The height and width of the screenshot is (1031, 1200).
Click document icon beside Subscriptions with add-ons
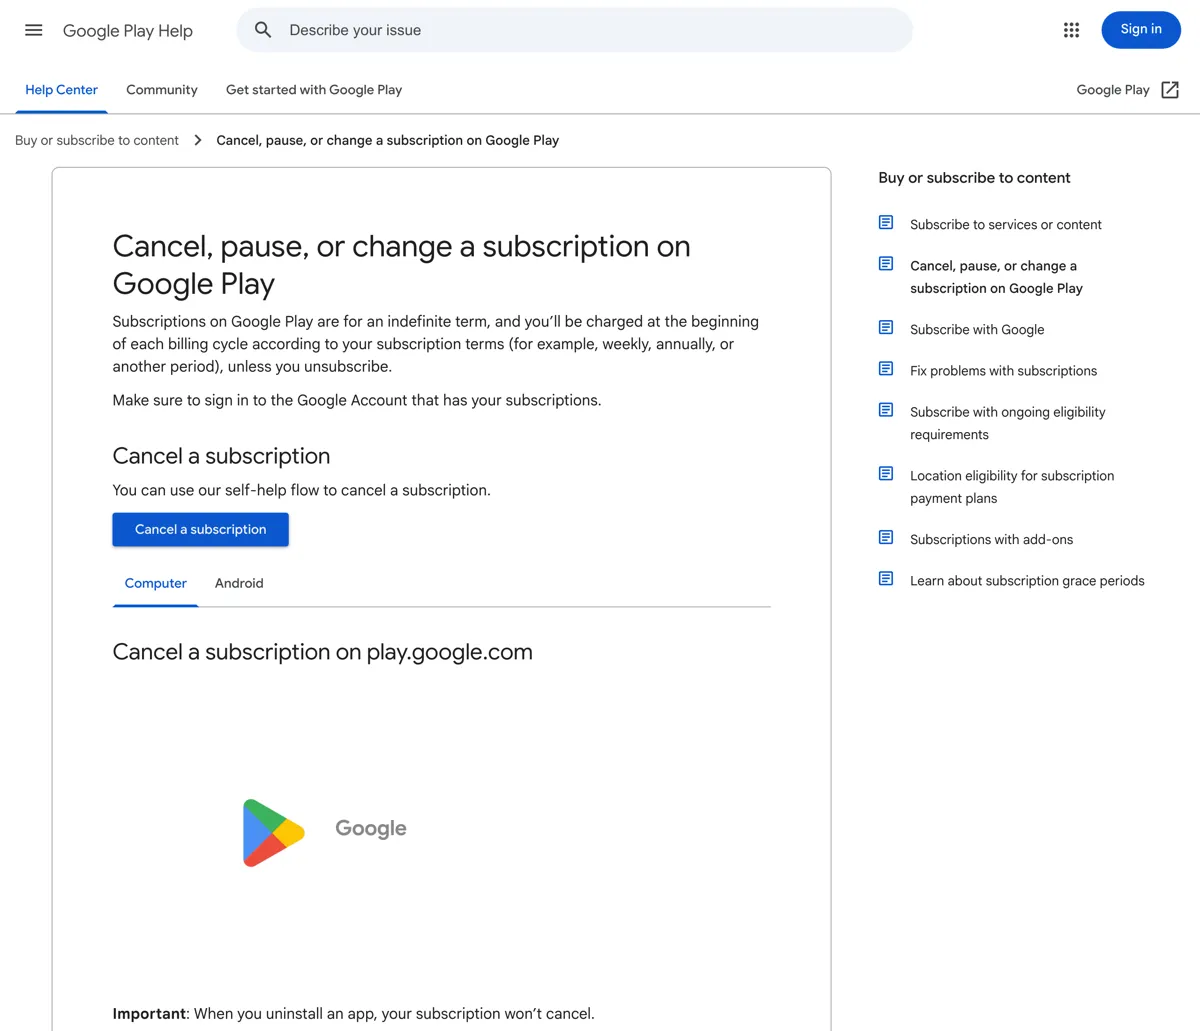[886, 537]
